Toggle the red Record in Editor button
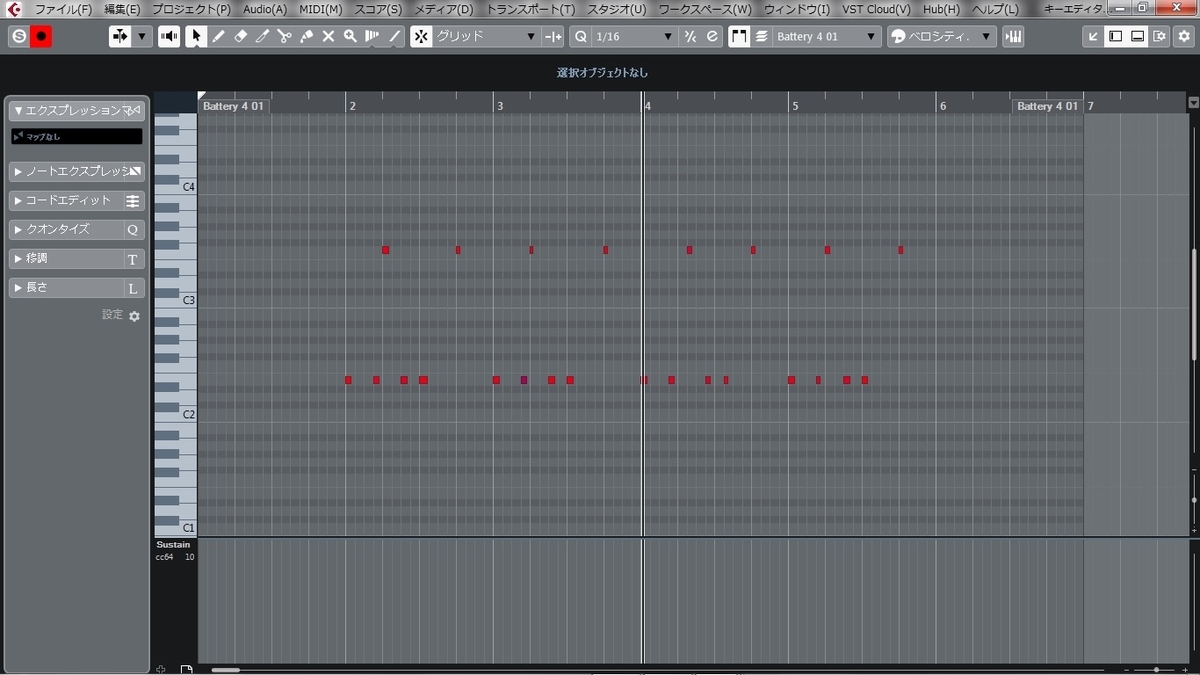The image size is (1200, 675). click(x=41, y=36)
